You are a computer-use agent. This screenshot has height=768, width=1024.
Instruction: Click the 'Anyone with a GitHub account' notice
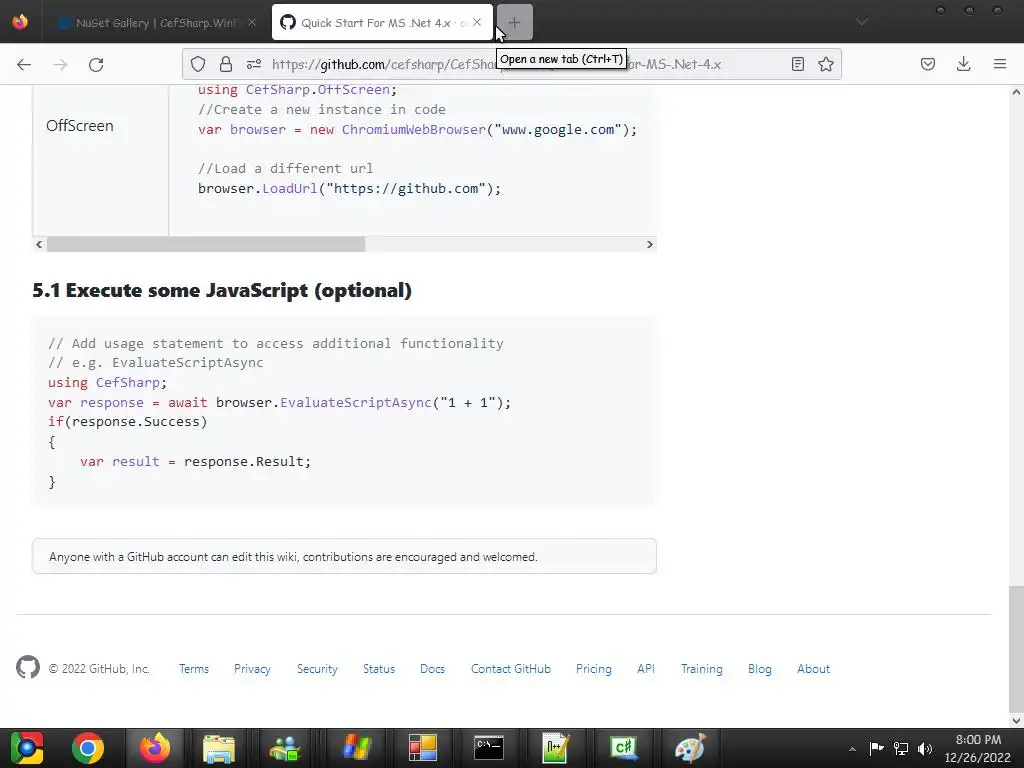coord(344,556)
